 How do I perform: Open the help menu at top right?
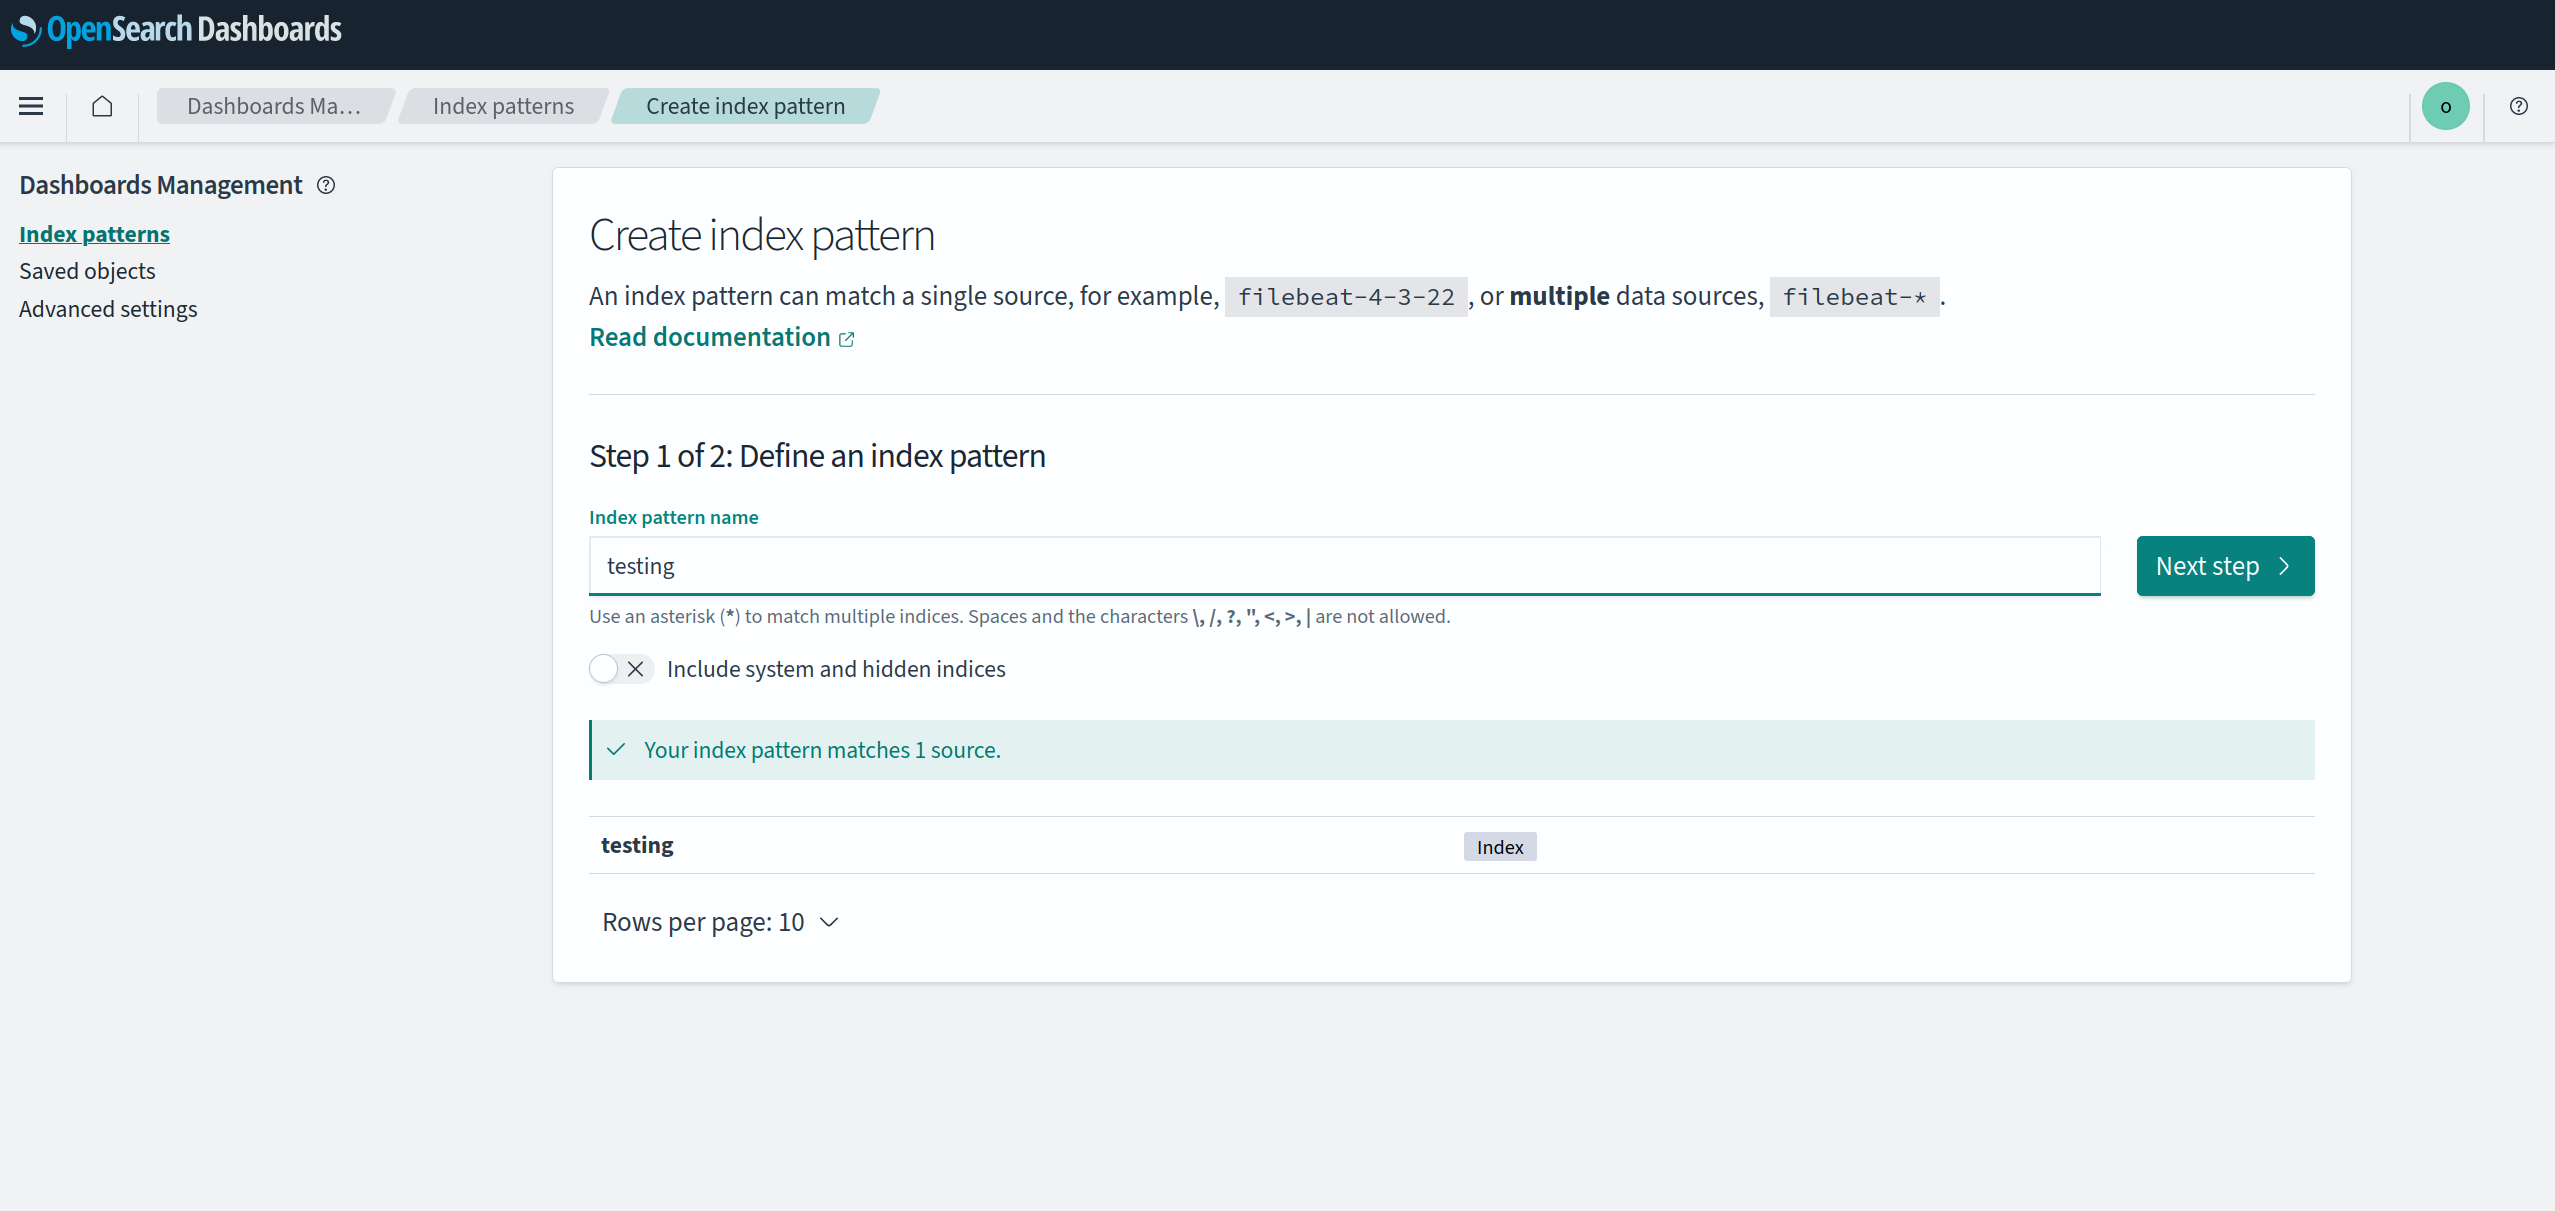(x=2519, y=106)
